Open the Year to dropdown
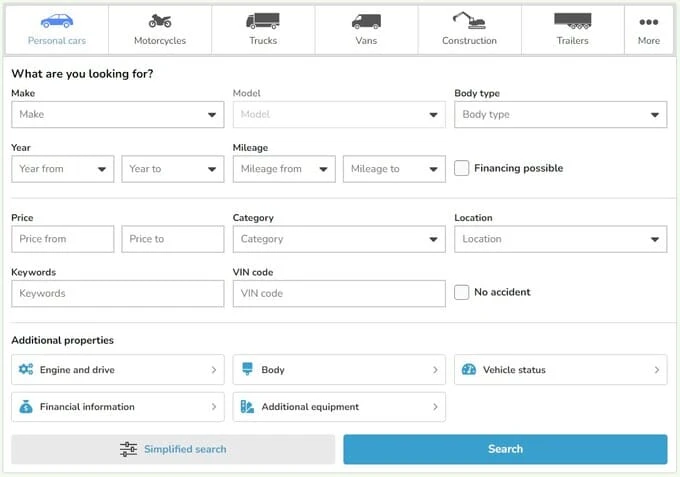The width and height of the screenshot is (680, 477). click(x=173, y=169)
